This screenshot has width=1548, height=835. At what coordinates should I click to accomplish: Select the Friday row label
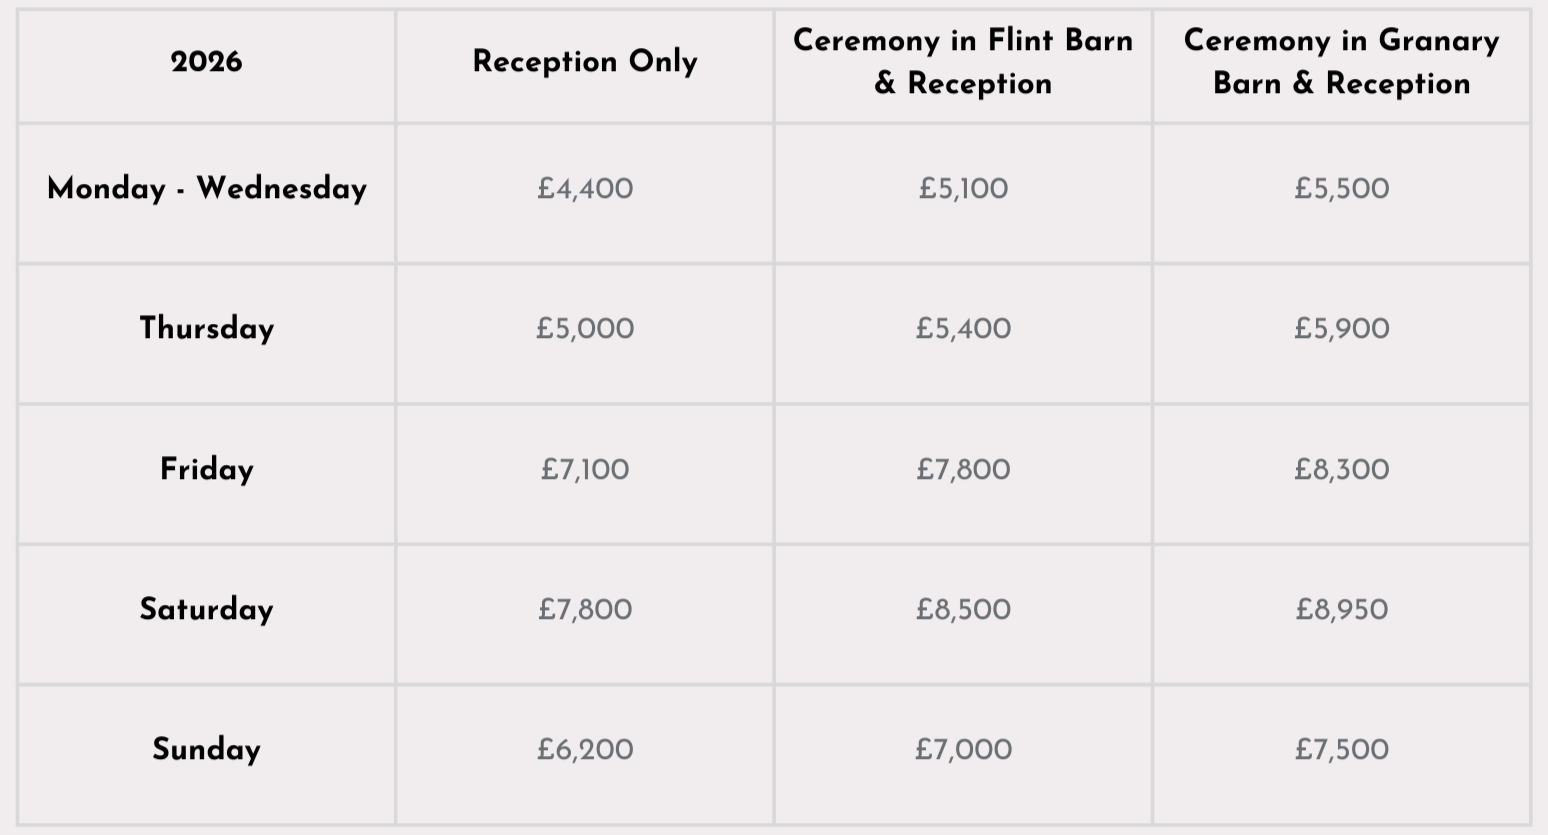coord(207,470)
